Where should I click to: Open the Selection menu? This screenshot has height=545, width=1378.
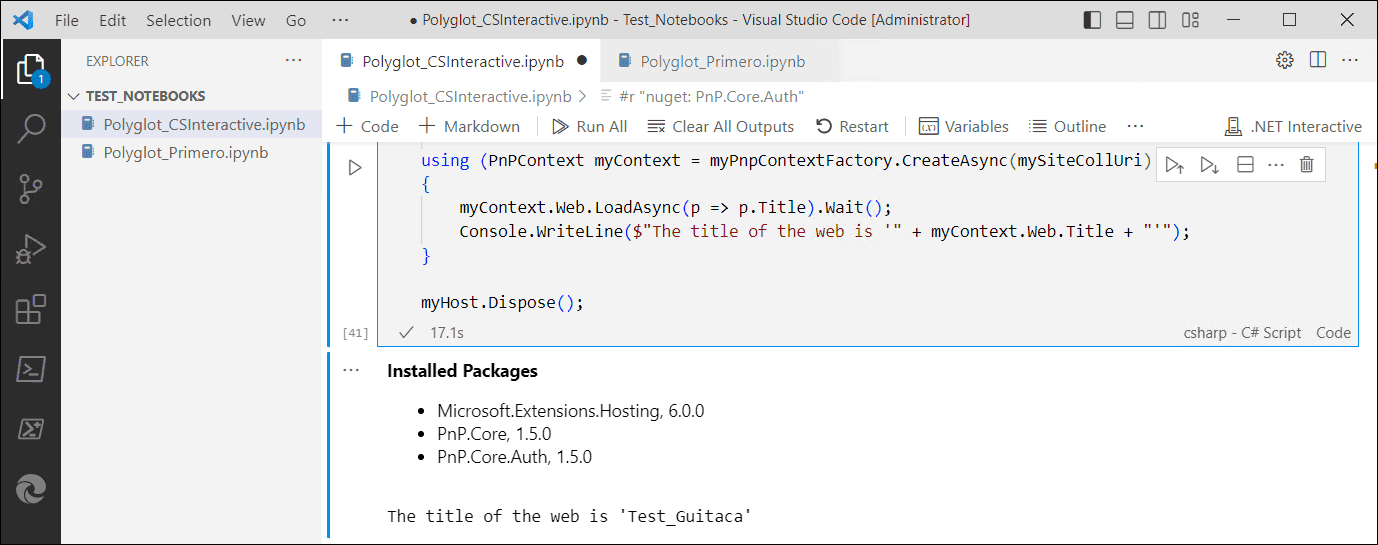point(178,20)
